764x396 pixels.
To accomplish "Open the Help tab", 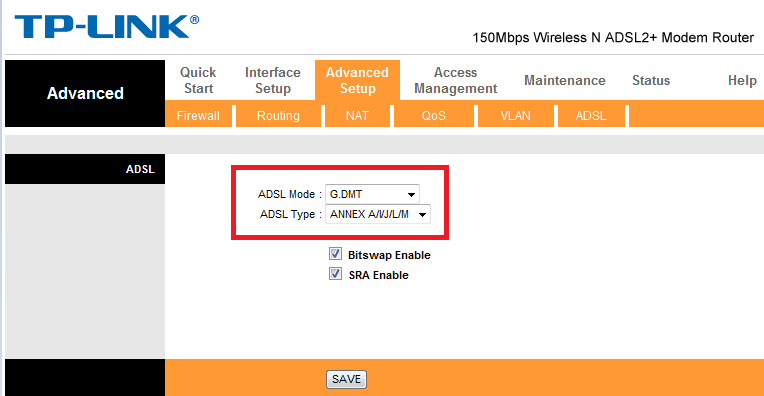I will [742, 80].
